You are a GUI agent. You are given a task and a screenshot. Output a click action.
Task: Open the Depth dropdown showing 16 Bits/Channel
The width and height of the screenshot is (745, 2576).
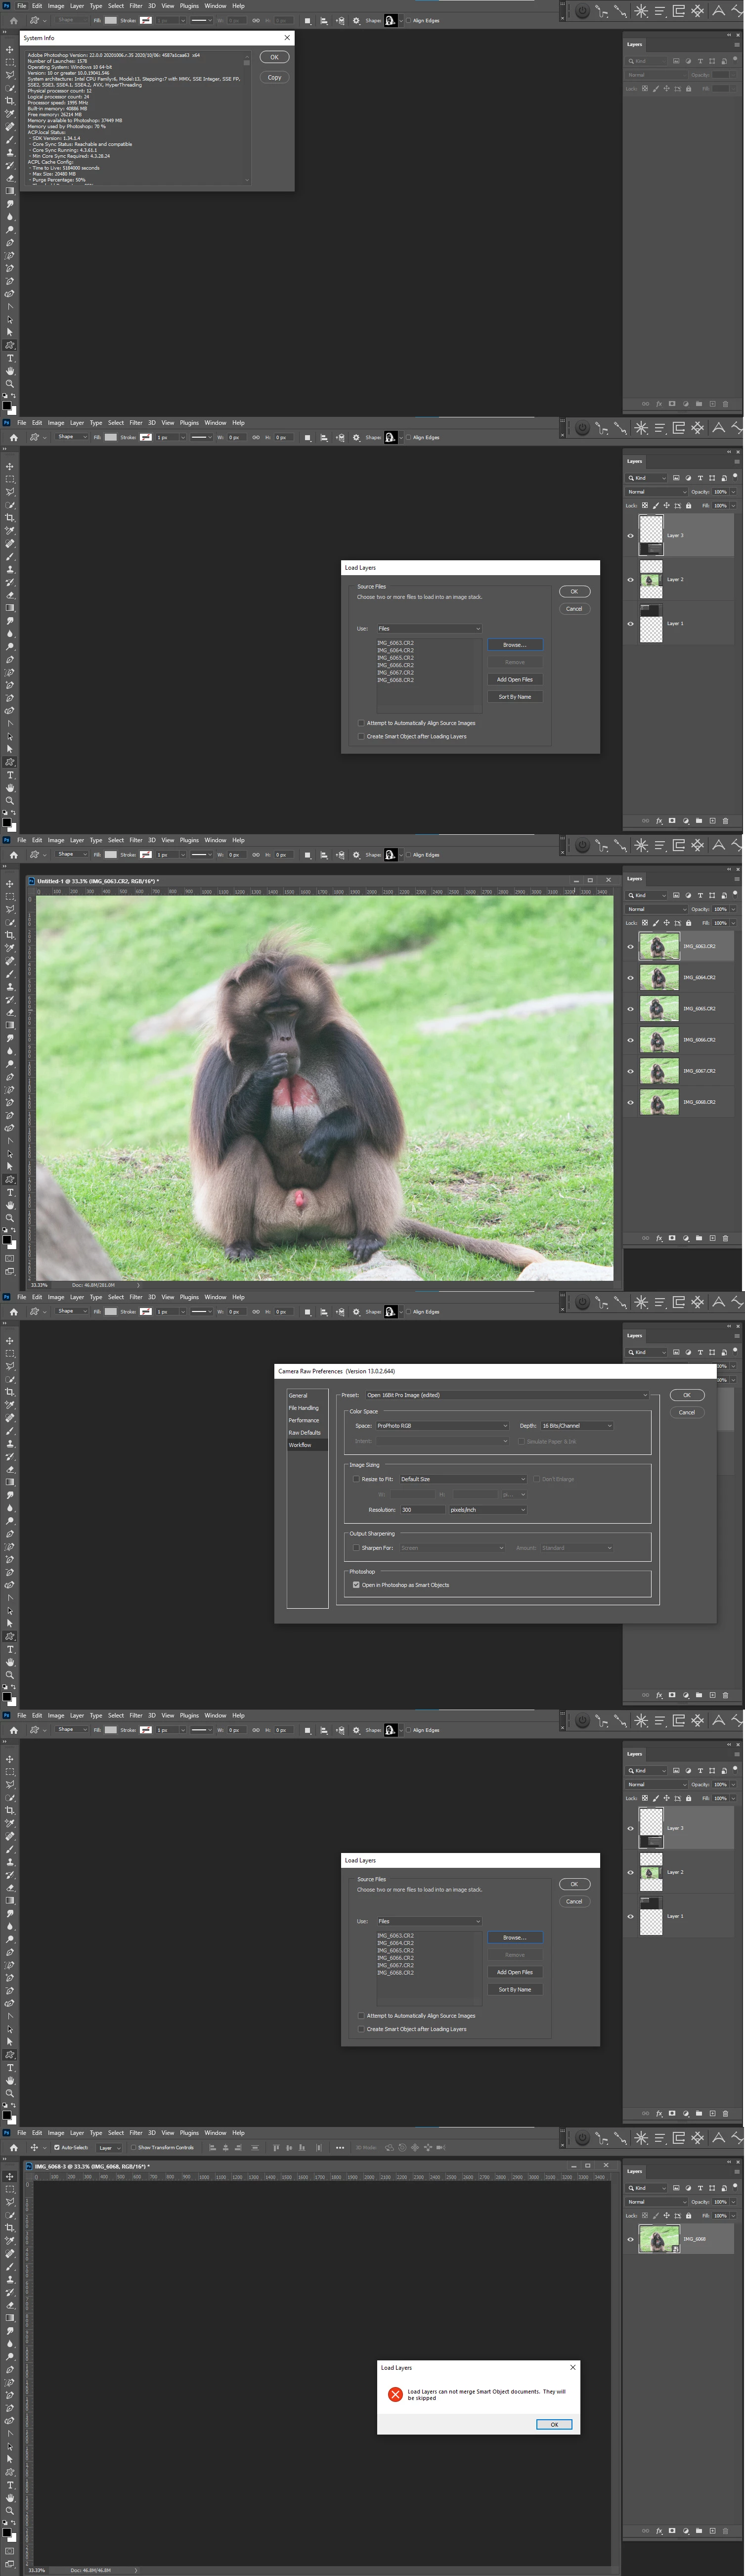577,1426
